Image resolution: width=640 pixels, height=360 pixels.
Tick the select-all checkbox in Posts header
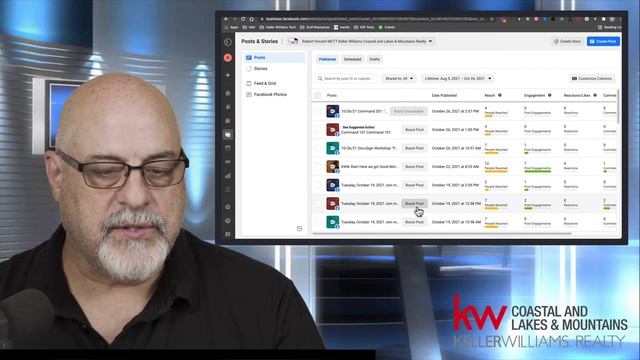(318, 96)
